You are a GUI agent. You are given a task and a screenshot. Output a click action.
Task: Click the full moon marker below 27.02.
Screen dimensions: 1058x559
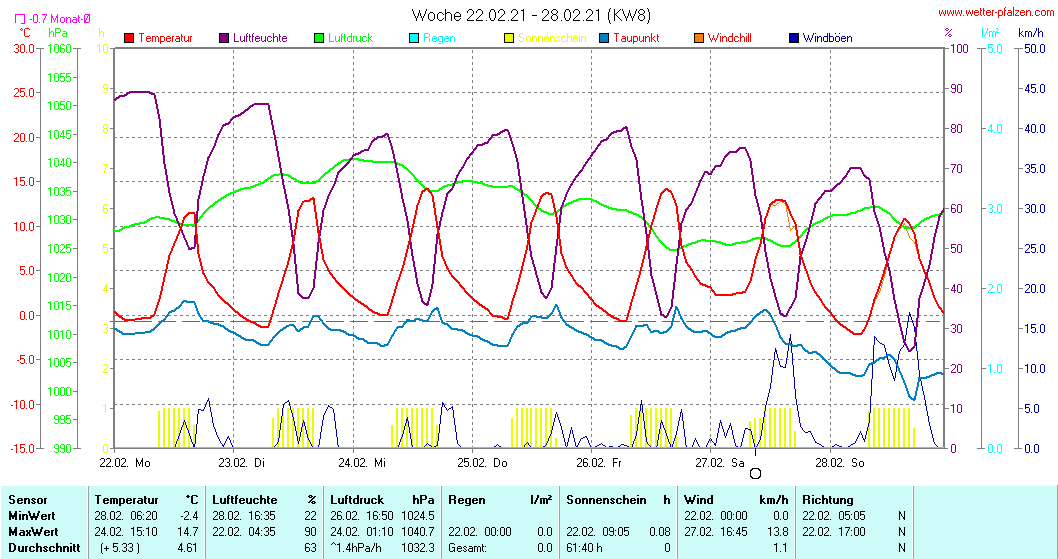pos(756,474)
